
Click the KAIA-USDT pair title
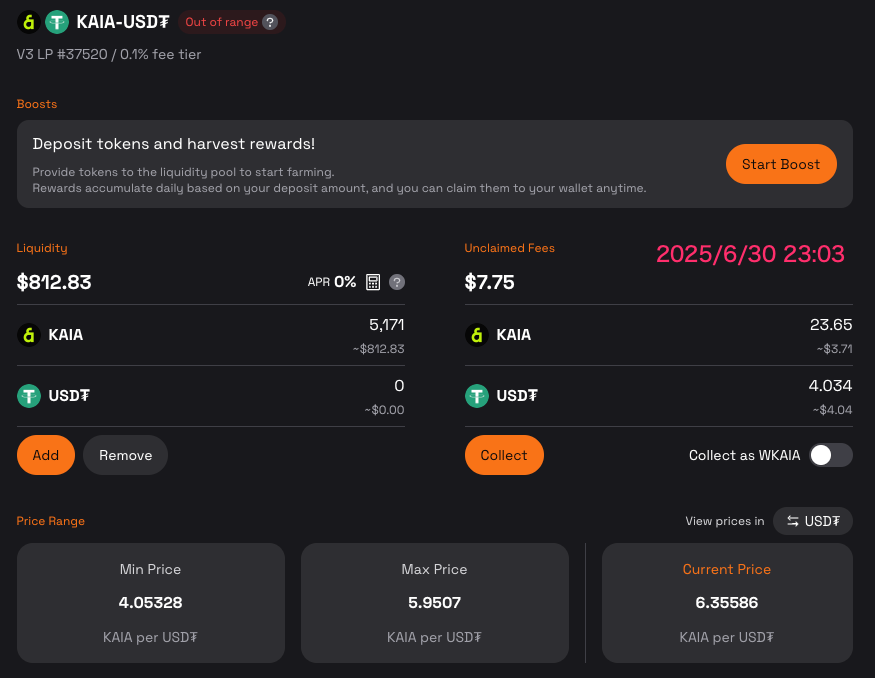(123, 22)
